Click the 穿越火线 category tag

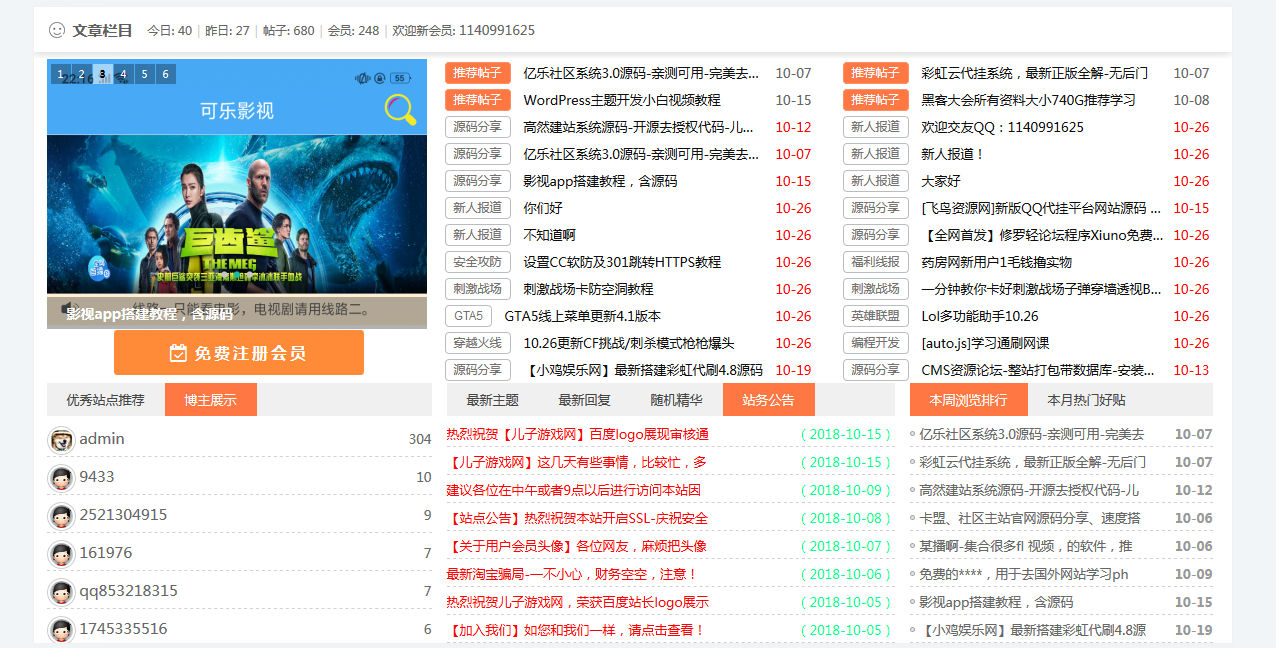[x=477, y=343]
